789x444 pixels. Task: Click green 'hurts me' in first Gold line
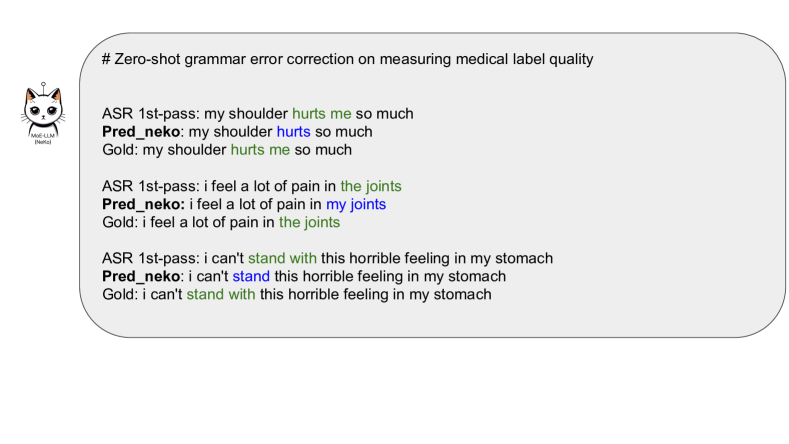(260, 150)
